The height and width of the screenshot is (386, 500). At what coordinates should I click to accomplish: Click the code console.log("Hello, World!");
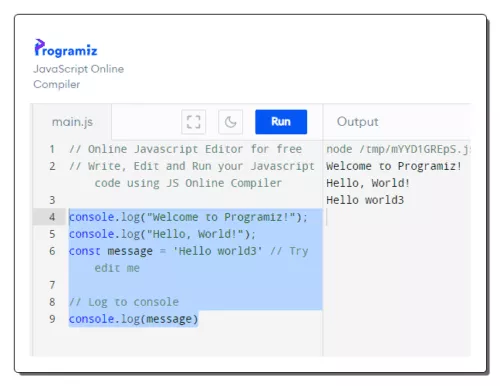point(162,234)
